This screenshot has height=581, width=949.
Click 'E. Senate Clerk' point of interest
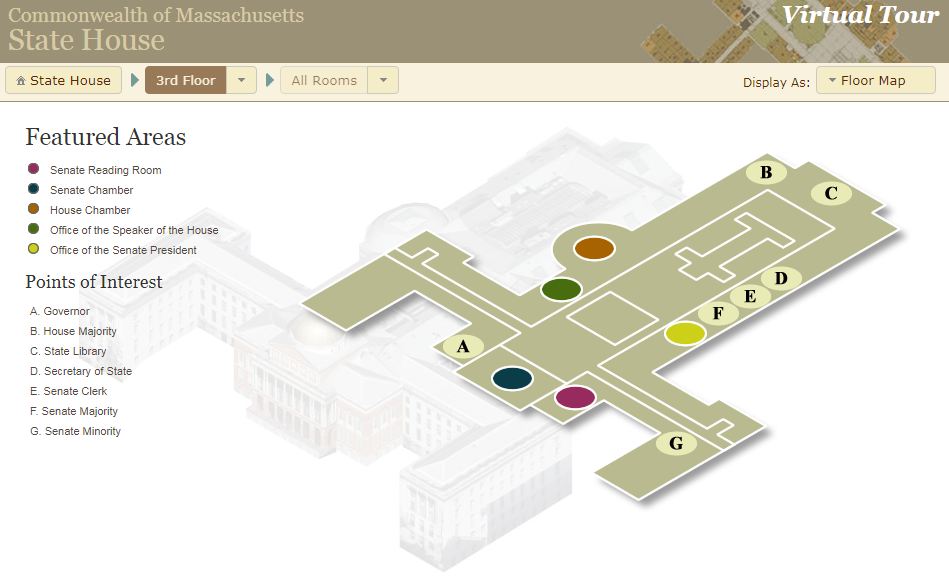pyautogui.click(x=68, y=391)
